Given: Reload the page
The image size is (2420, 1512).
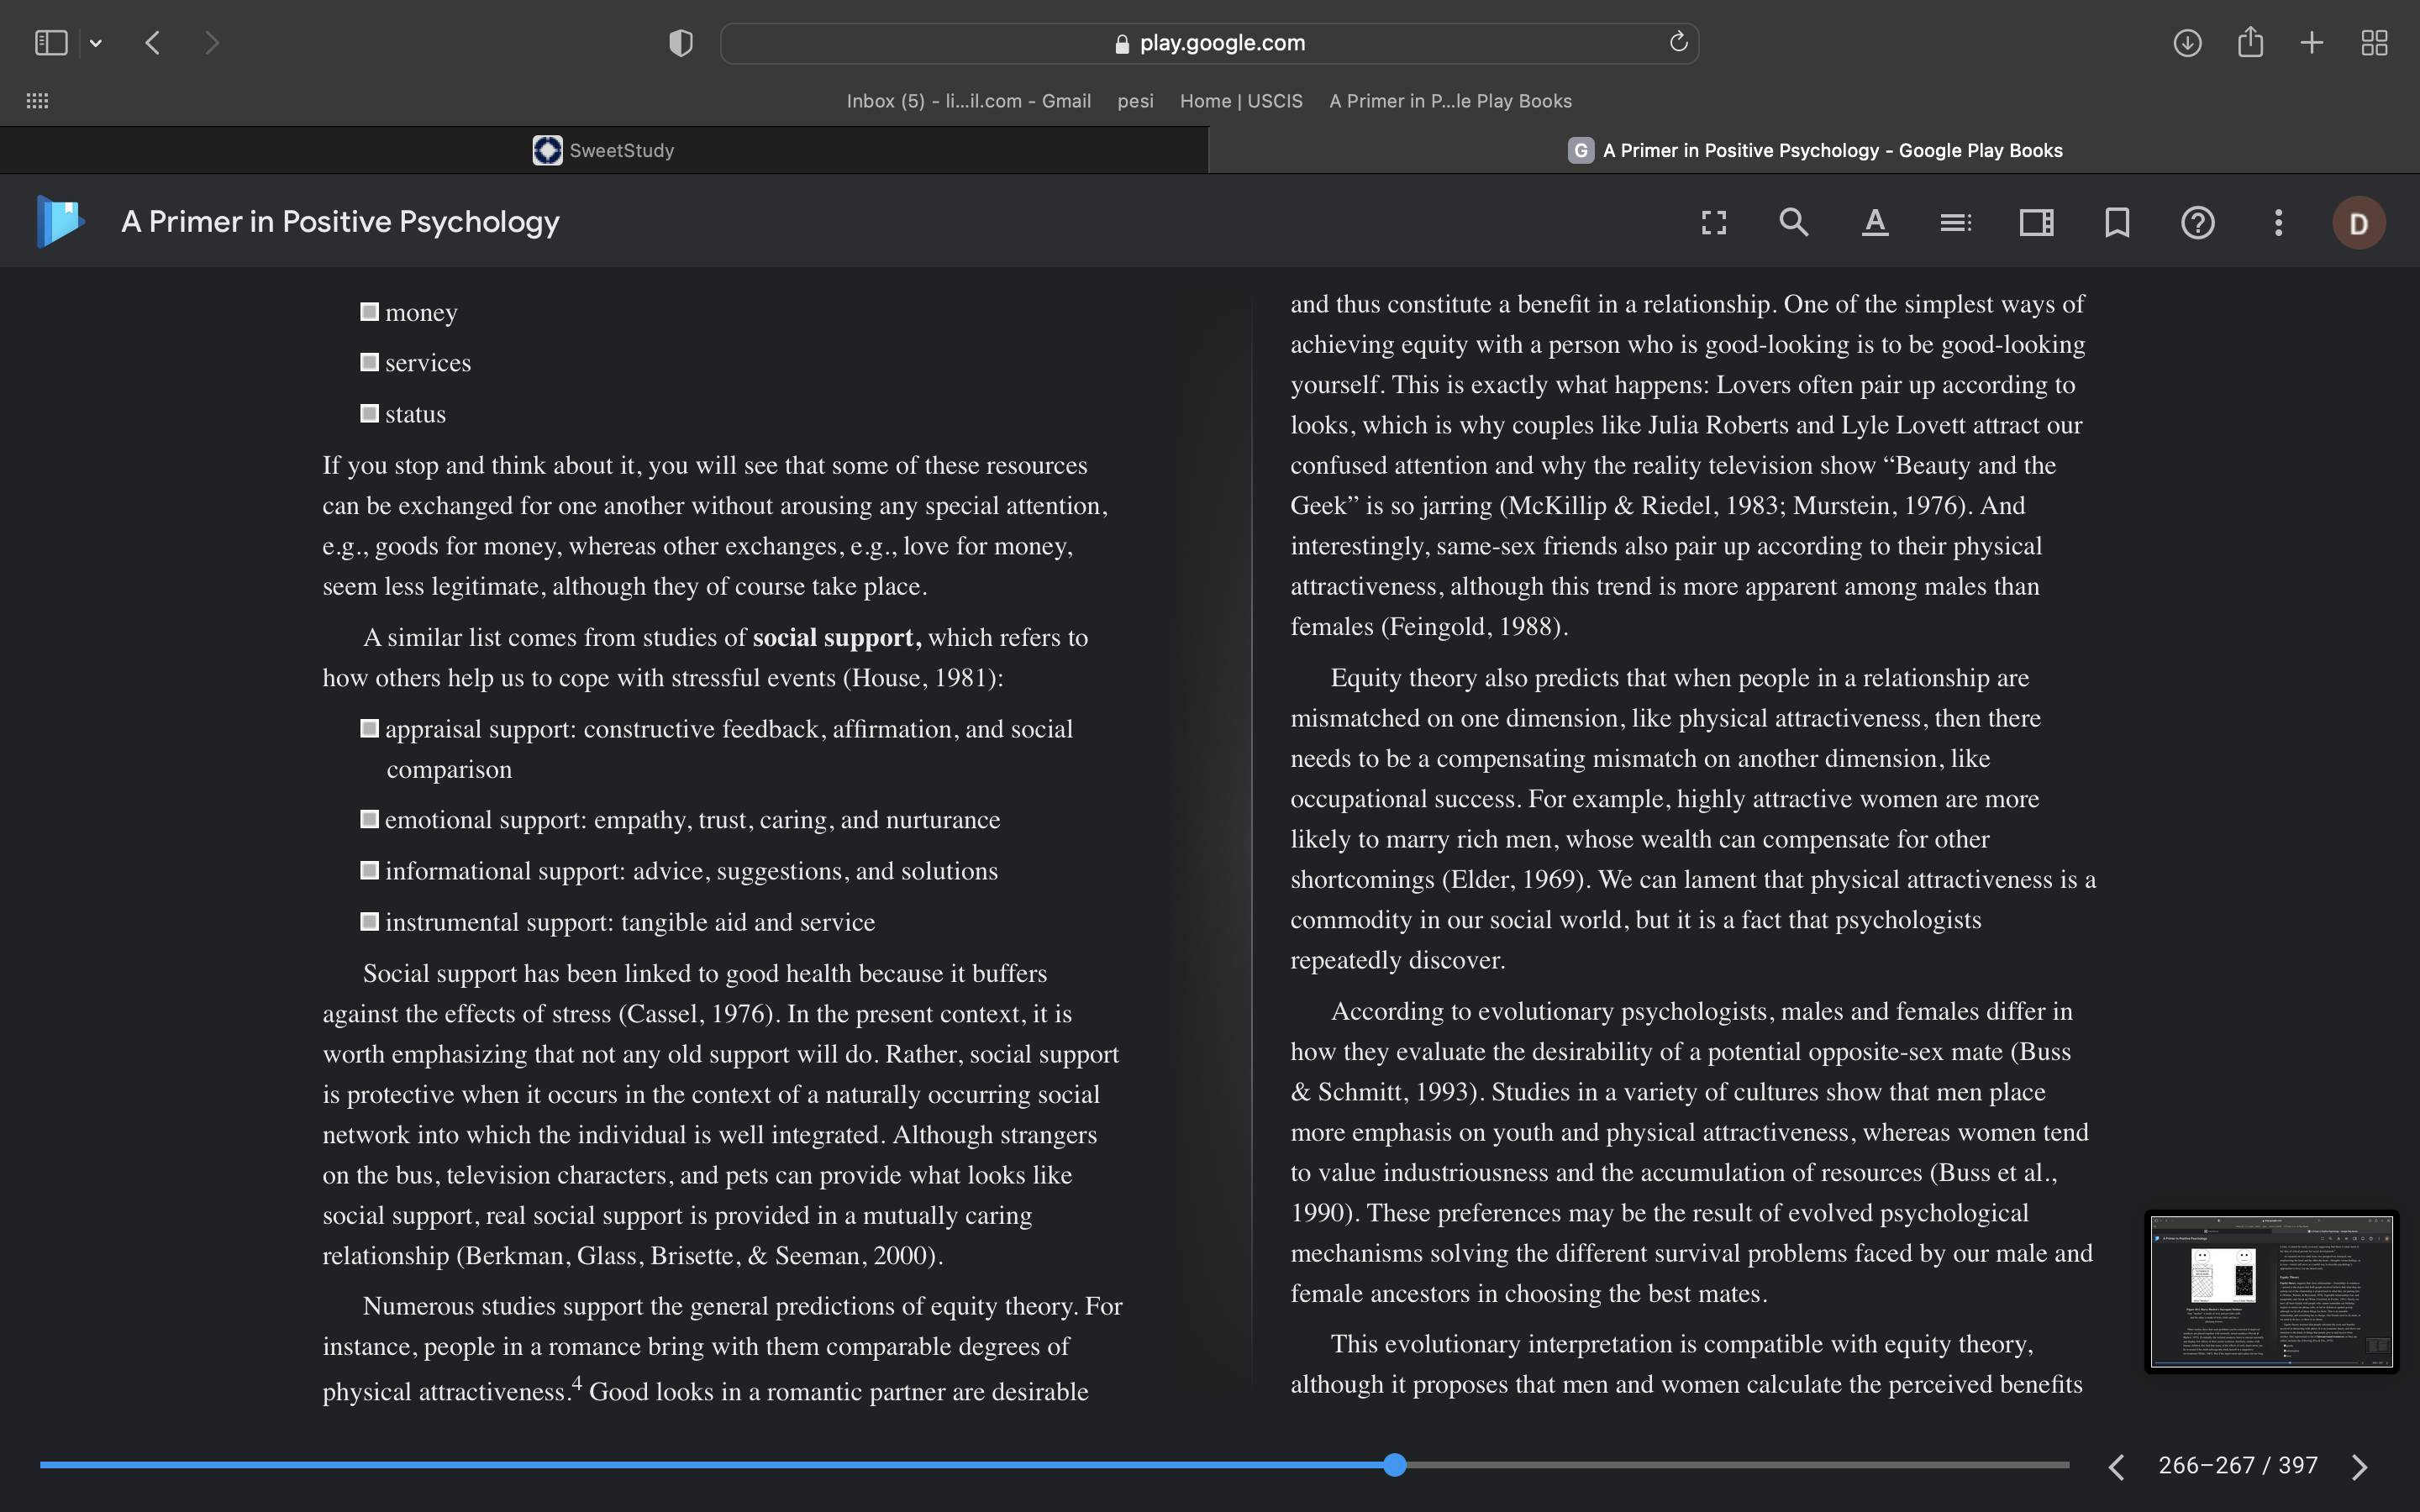Looking at the screenshot, I should pos(1678,42).
